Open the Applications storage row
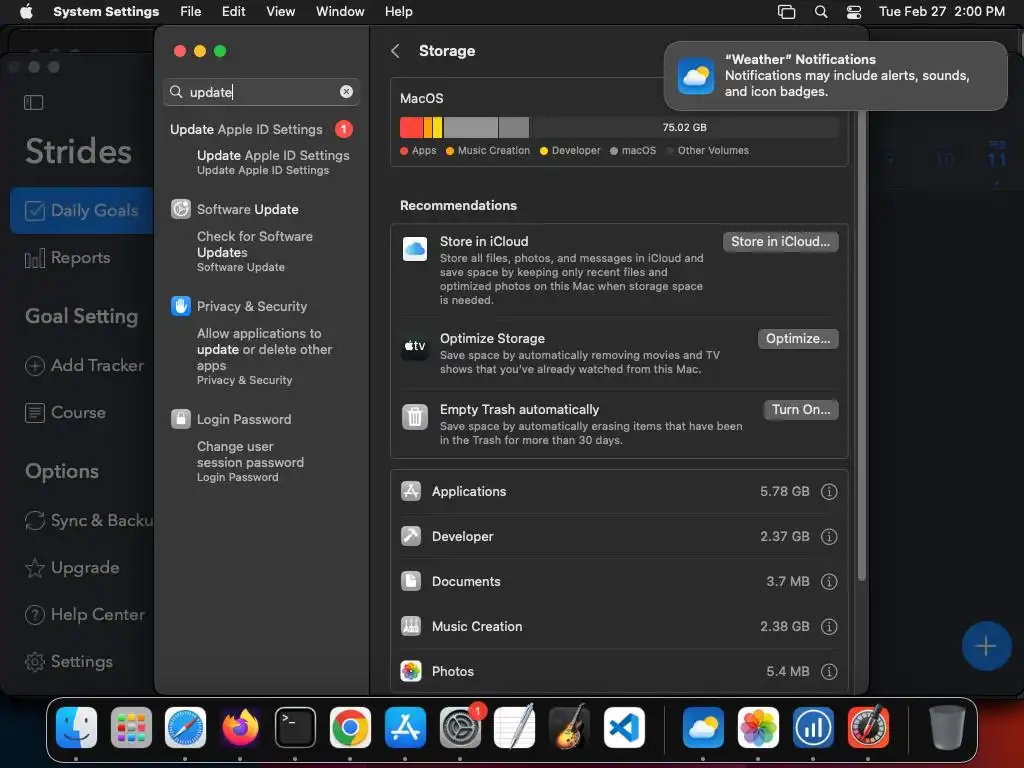1024x768 pixels. coord(619,492)
